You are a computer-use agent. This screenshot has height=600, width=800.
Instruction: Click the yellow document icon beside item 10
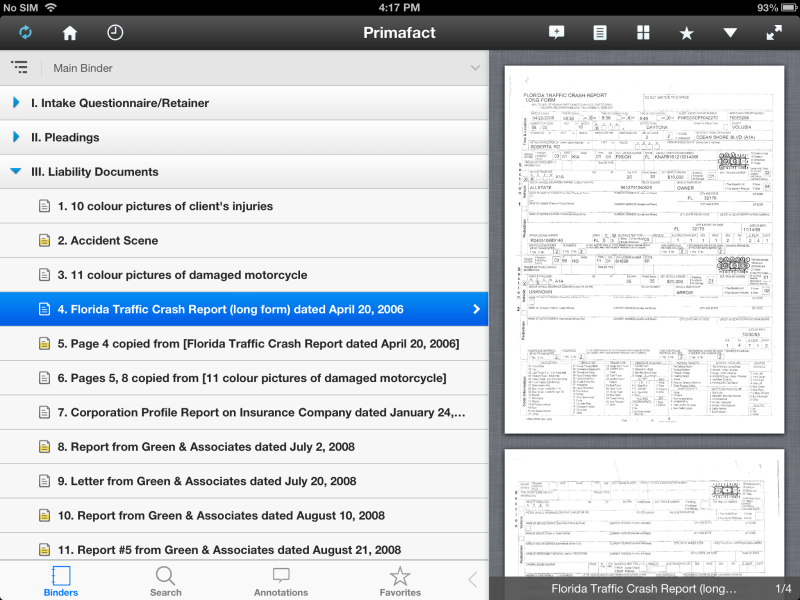pos(44,515)
